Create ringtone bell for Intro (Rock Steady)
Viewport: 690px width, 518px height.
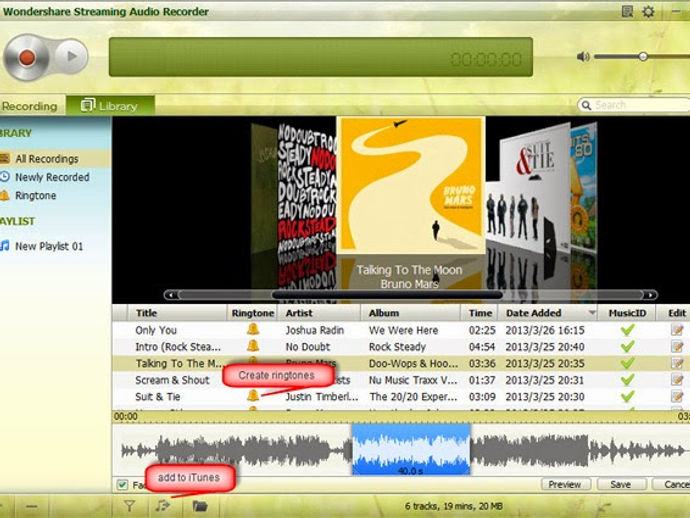point(253,346)
